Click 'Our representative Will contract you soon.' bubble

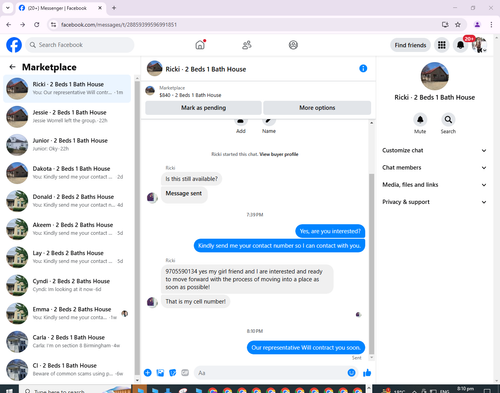306,348
